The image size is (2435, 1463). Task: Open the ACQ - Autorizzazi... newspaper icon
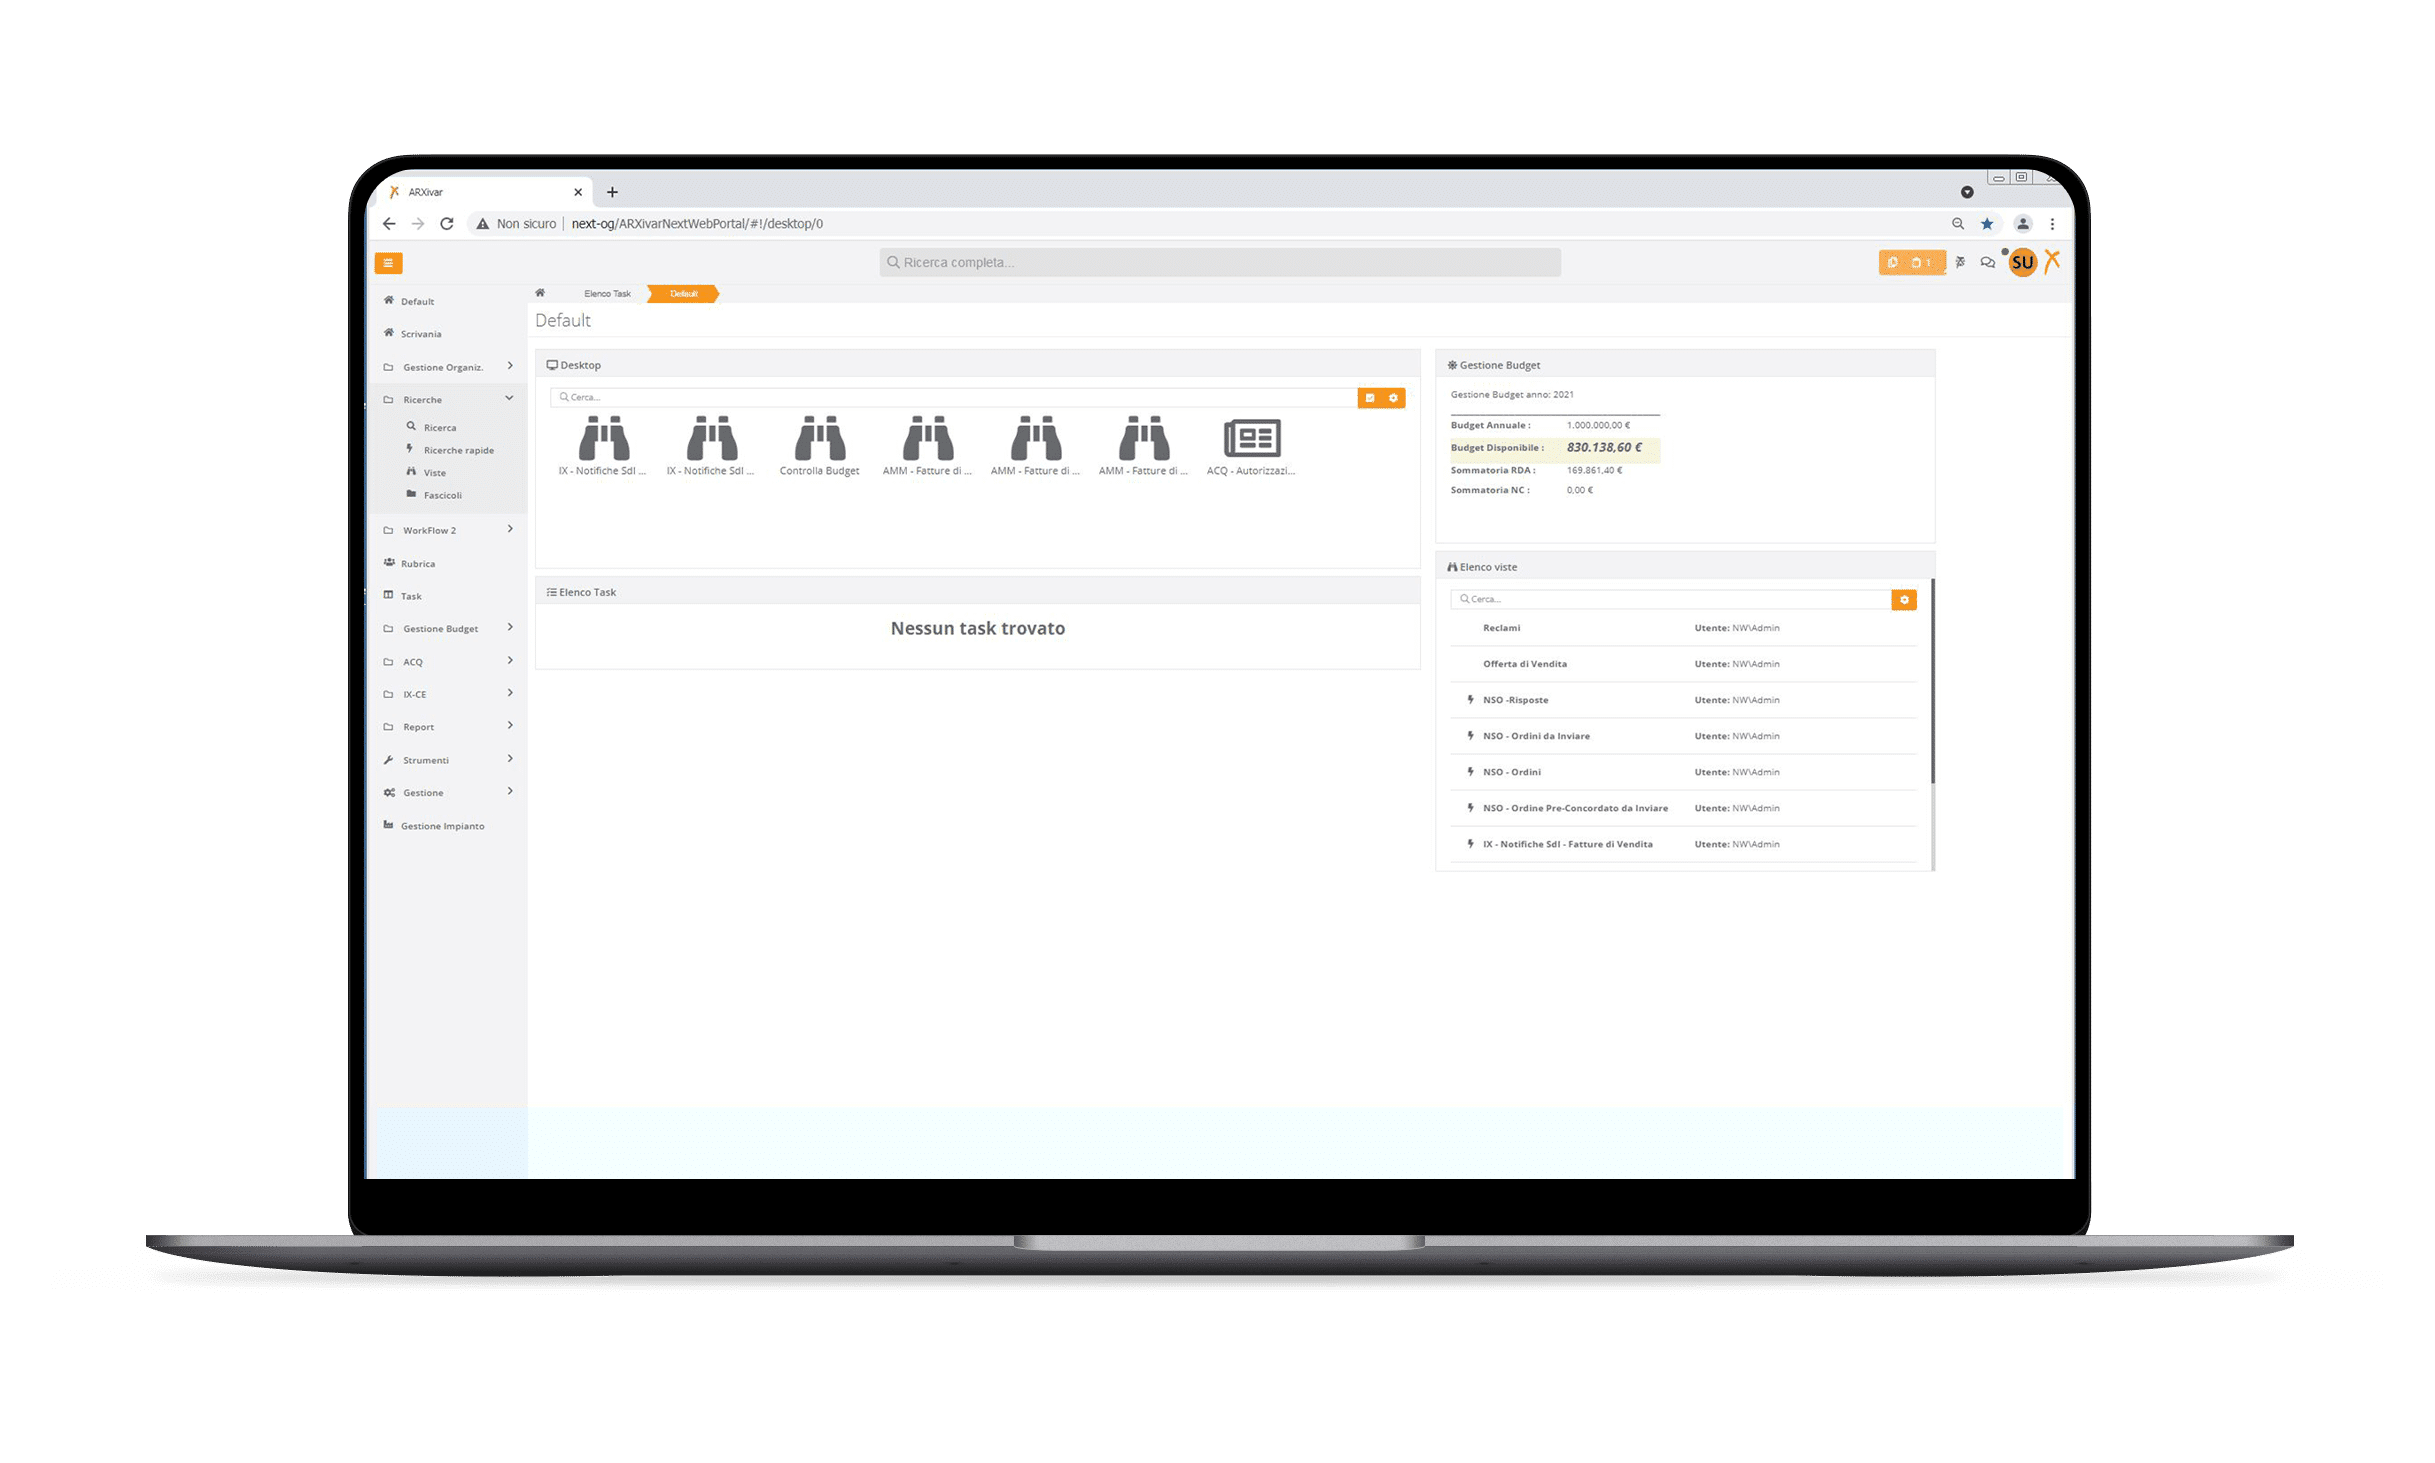coord(1251,440)
